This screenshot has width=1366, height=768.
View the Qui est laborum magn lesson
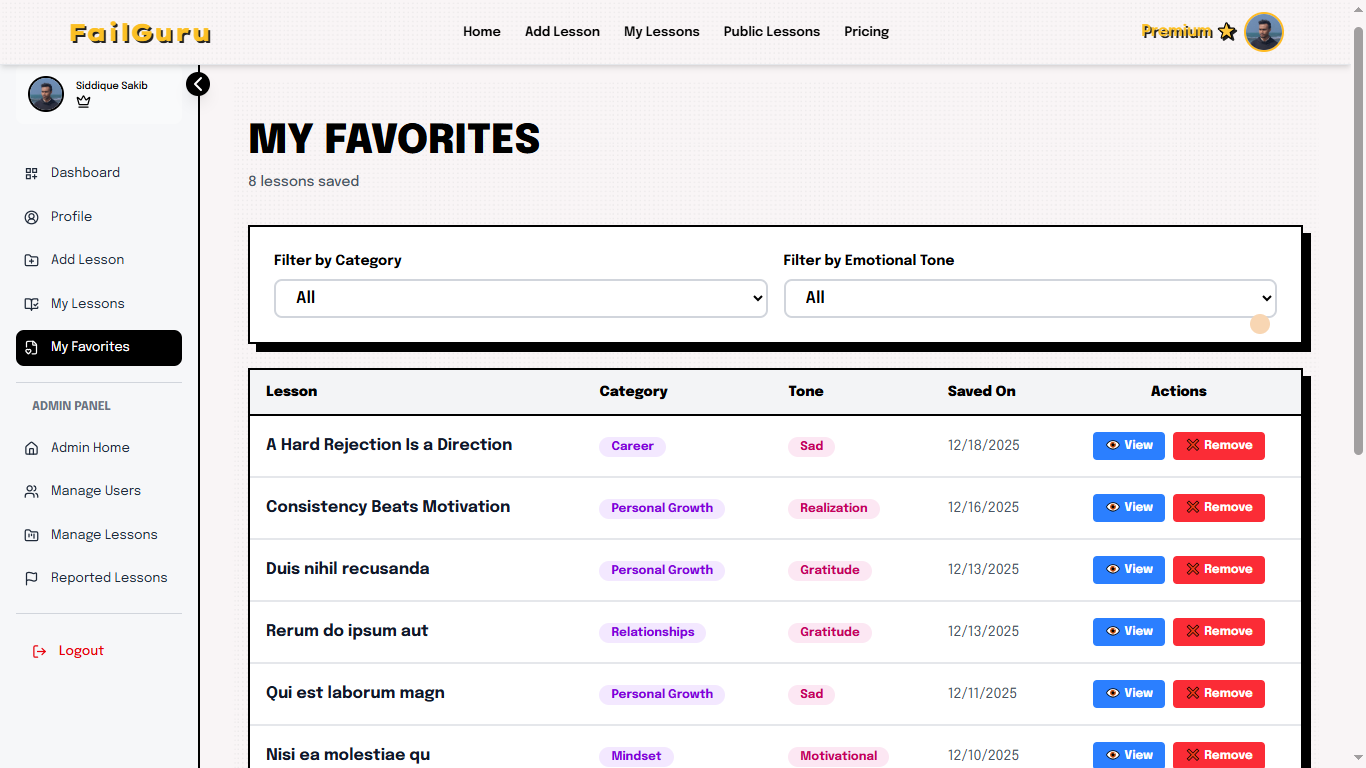[x=1129, y=694]
